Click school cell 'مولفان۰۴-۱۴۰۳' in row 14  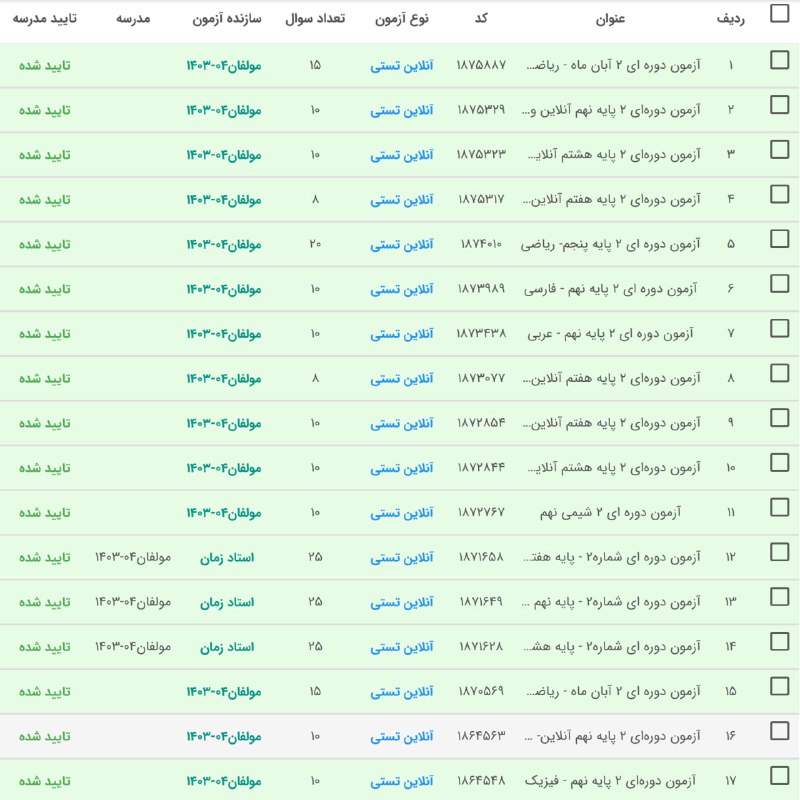[133, 647]
